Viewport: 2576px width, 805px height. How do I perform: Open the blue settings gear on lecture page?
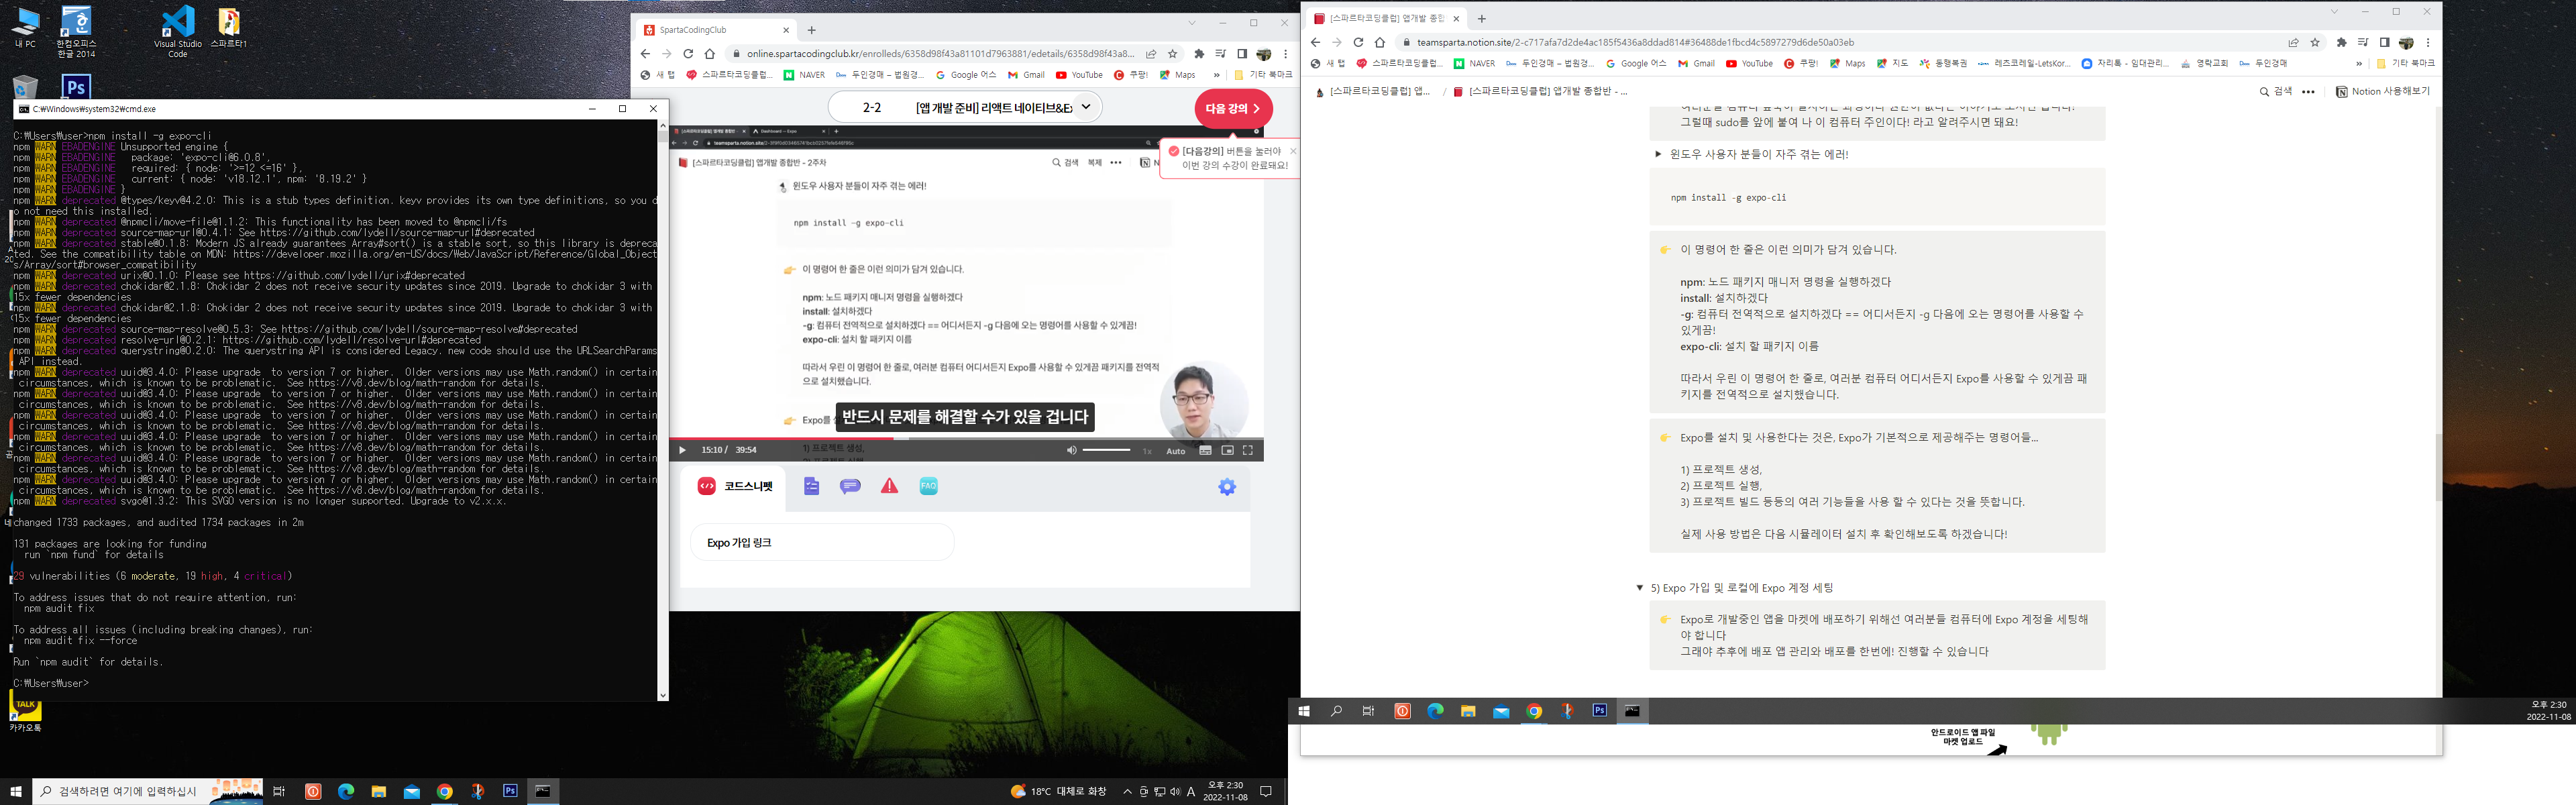pos(1227,487)
